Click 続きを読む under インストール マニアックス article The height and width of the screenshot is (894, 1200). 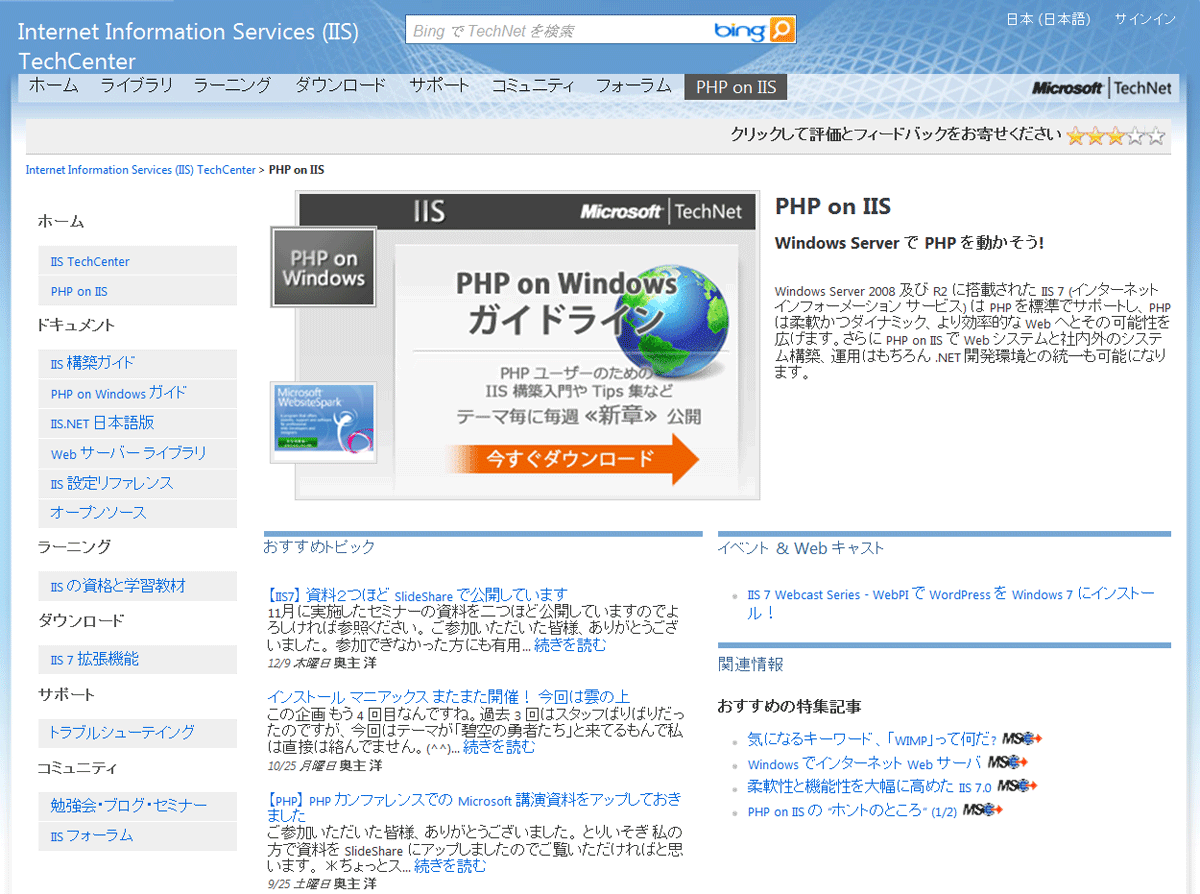click(x=499, y=747)
